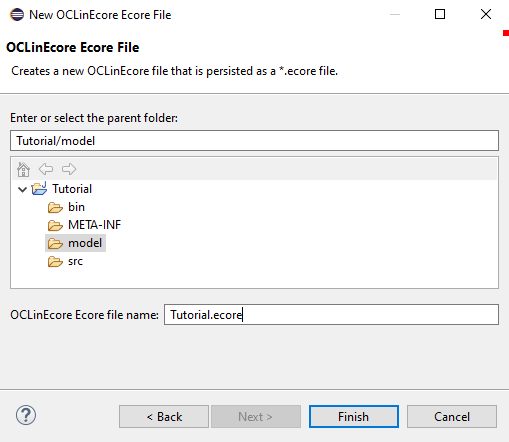Open the help question mark icon
This screenshot has height=442, width=509.
pyautogui.click(x=26, y=415)
